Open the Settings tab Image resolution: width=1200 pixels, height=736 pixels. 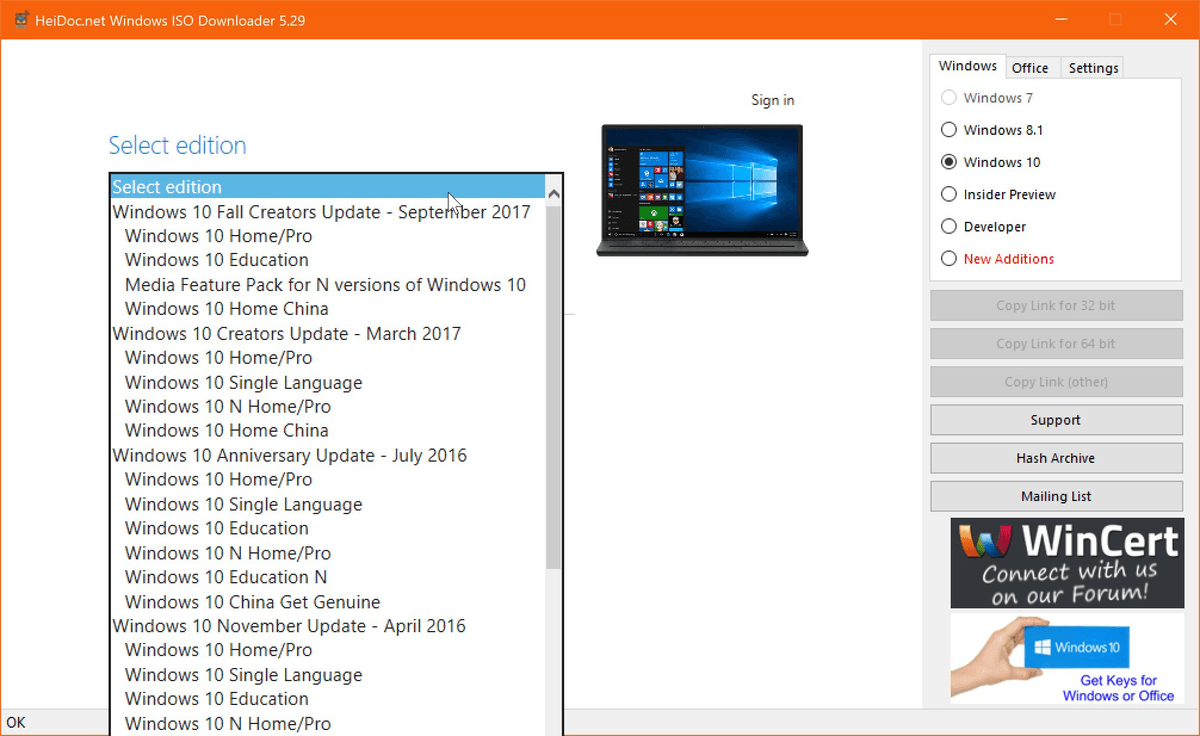click(1092, 67)
